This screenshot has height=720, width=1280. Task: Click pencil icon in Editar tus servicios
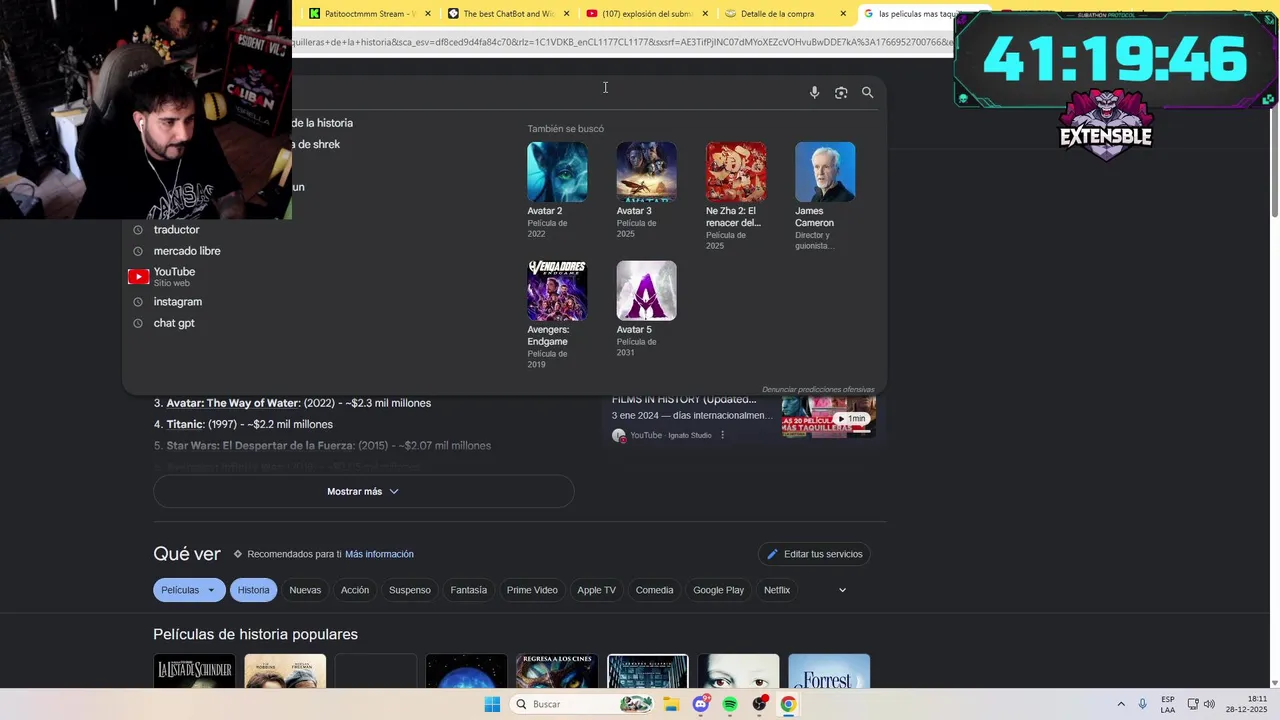772,554
